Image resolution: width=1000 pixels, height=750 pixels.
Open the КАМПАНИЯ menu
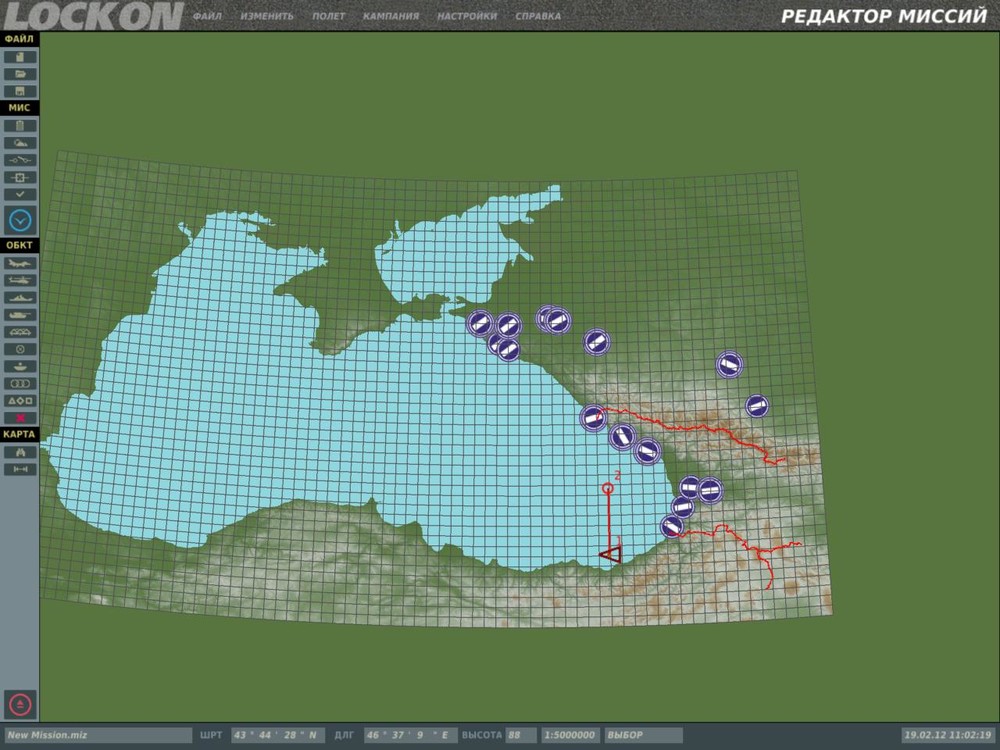(x=391, y=16)
